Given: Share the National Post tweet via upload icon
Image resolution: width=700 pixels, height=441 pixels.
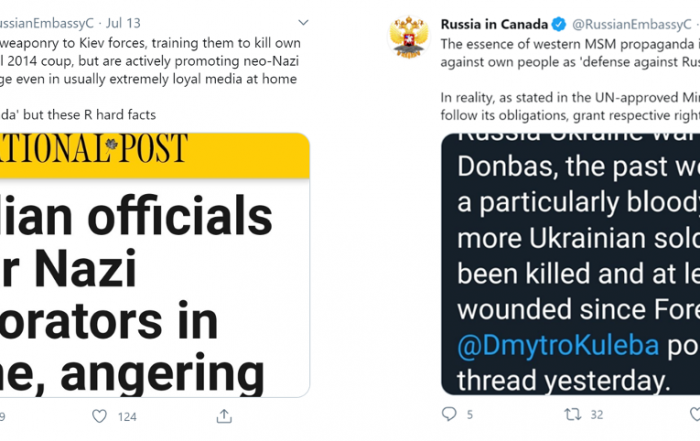Looking at the screenshot, I should click(224, 416).
